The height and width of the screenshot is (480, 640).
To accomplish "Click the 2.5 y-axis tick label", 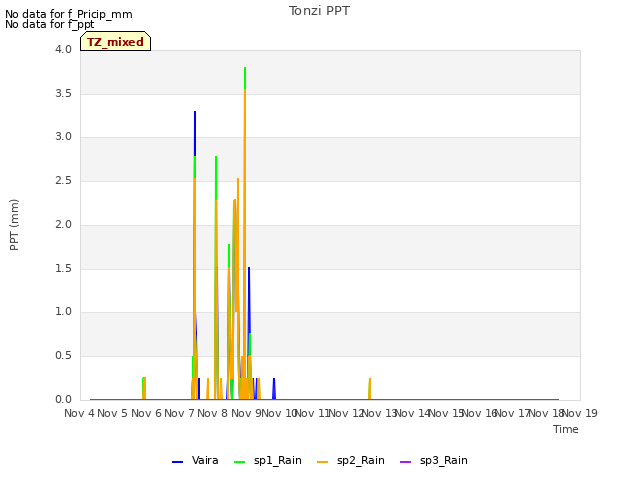I will (x=63, y=181).
